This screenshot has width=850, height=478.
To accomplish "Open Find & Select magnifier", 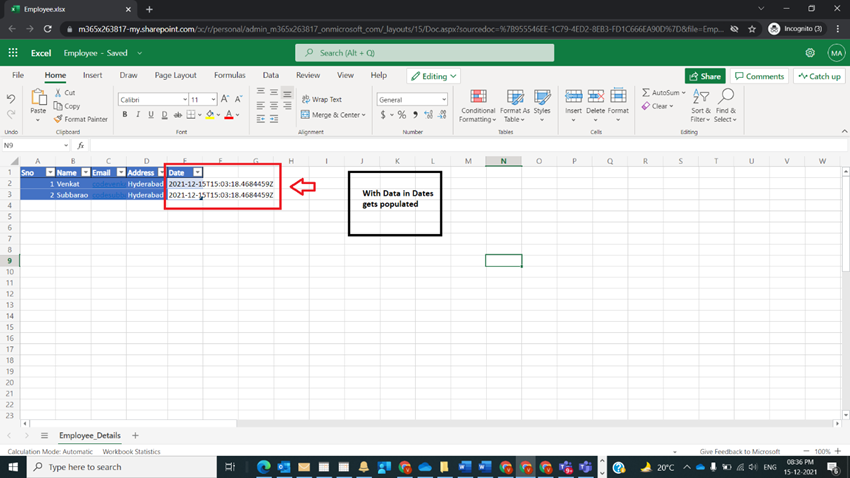I will pyautogui.click(x=725, y=106).
